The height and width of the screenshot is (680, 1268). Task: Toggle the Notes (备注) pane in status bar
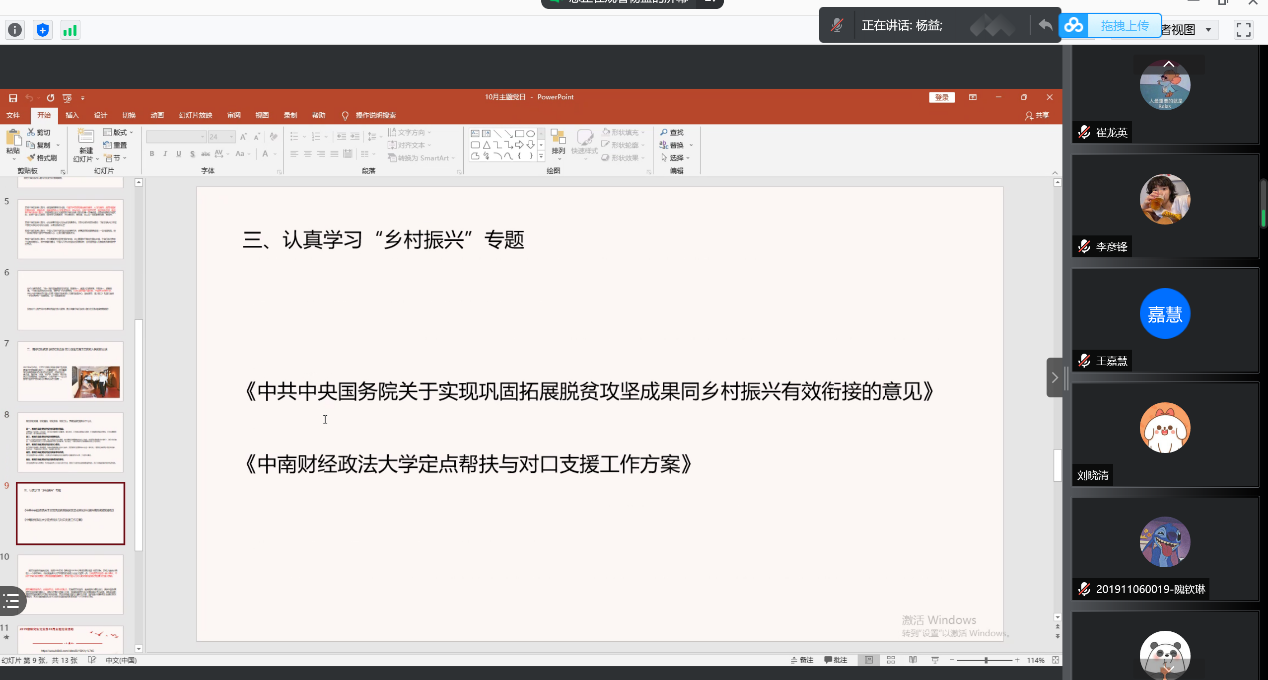pos(804,660)
